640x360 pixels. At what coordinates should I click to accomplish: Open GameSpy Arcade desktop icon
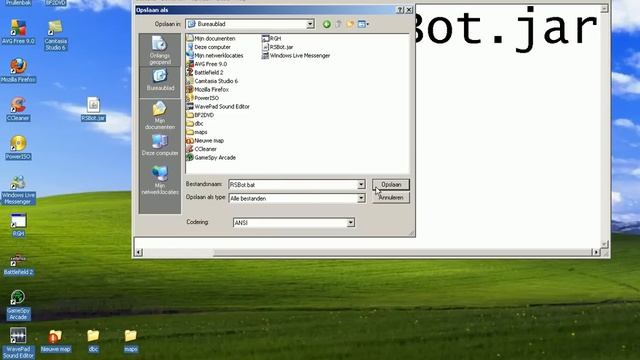click(18, 305)
